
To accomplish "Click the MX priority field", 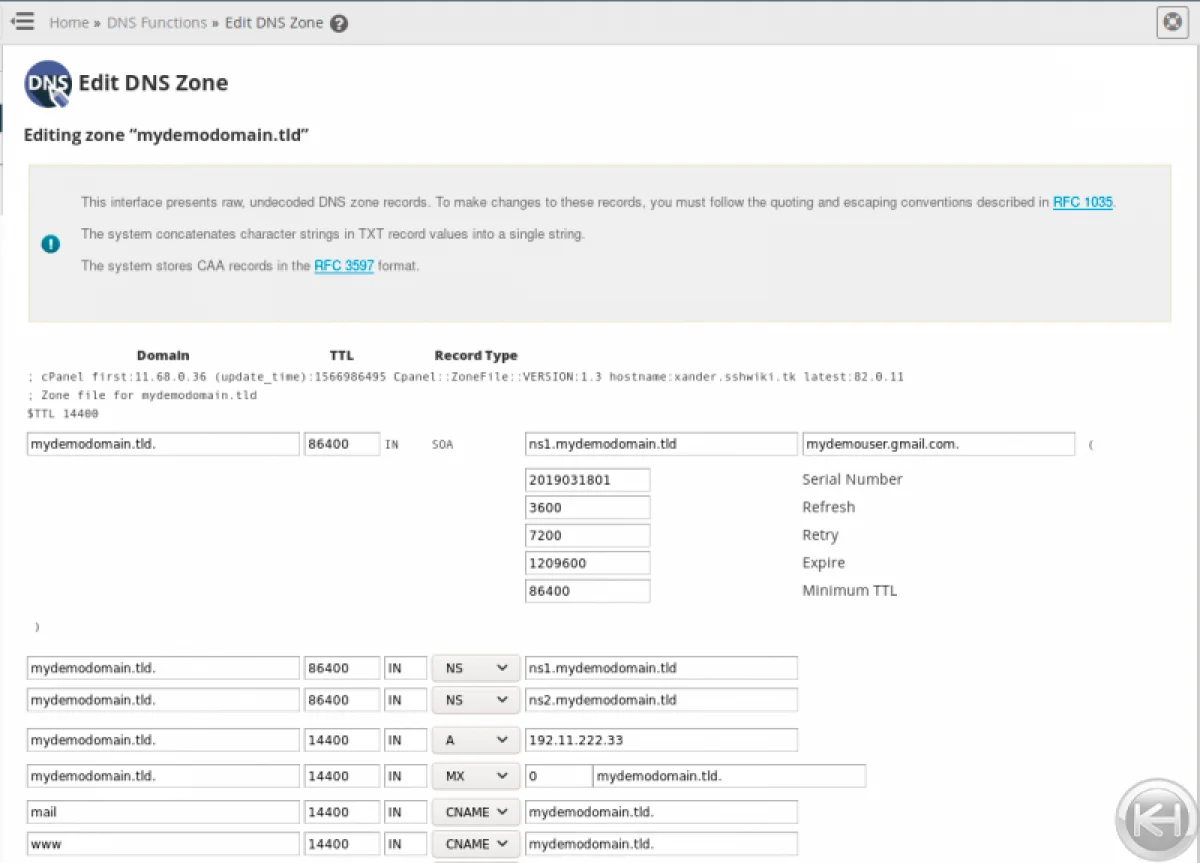I will (558, 776).
